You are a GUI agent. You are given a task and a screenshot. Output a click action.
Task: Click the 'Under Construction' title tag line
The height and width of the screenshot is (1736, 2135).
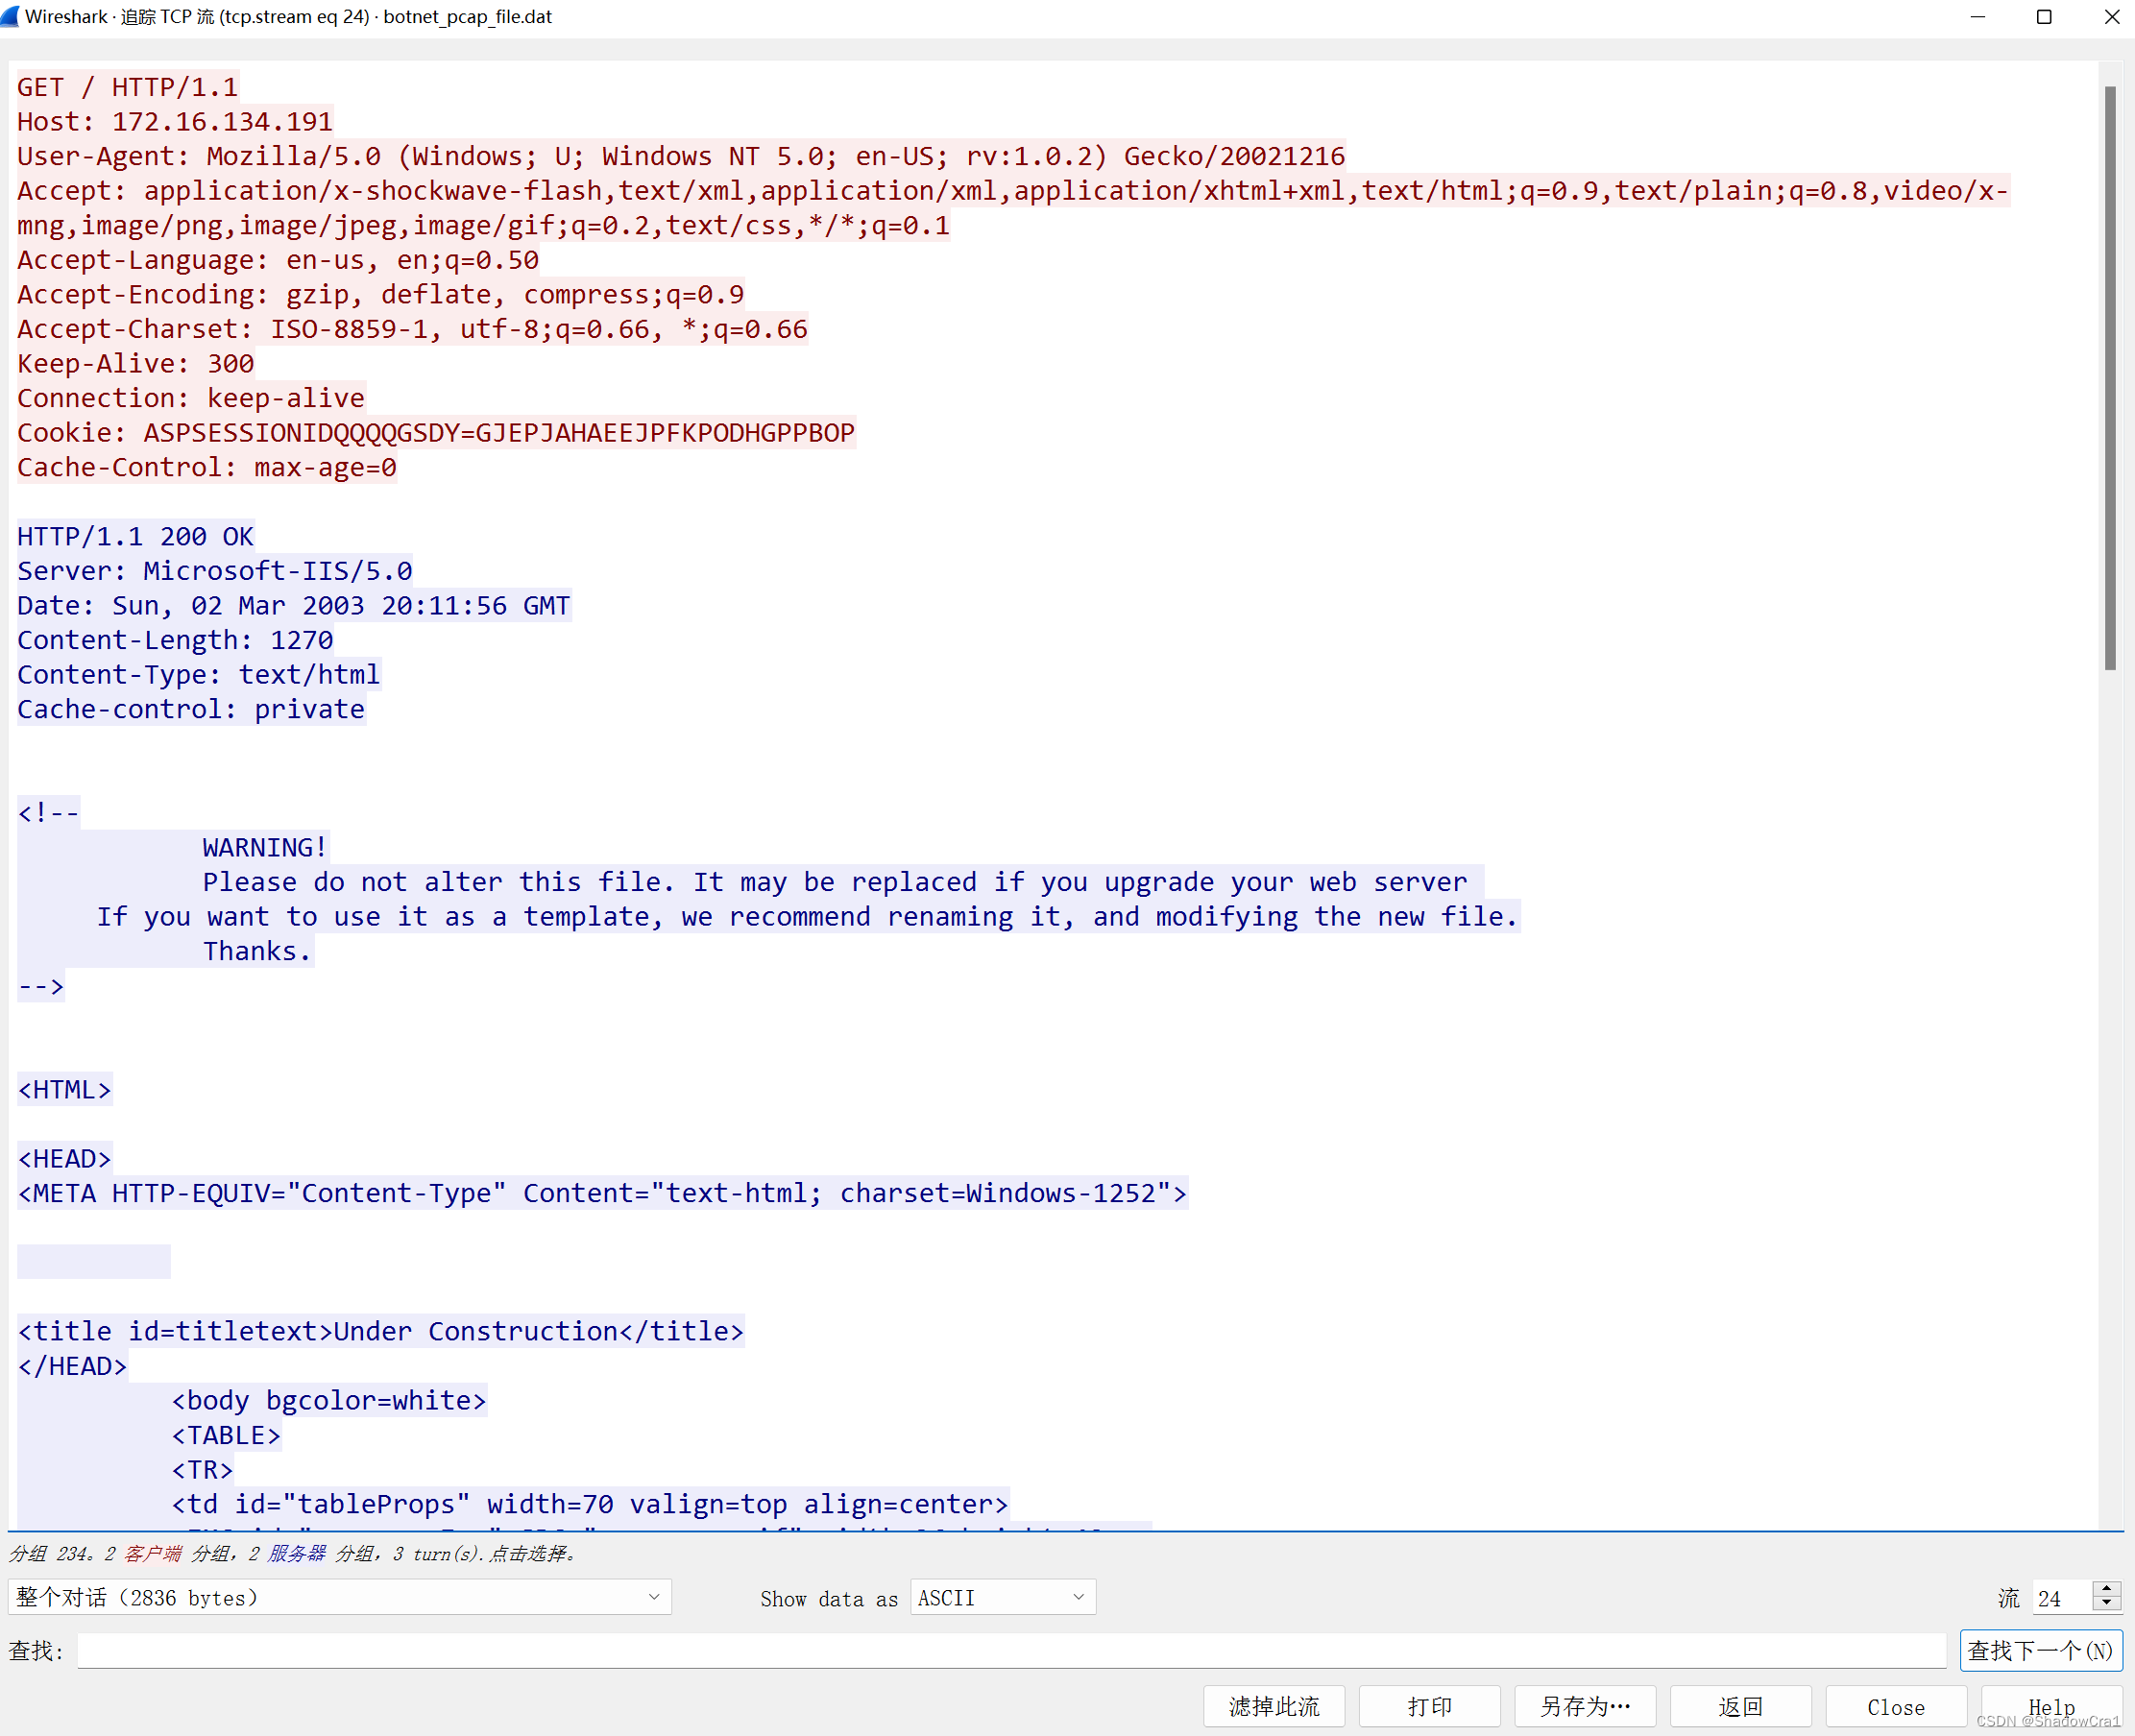point(381,1331)
